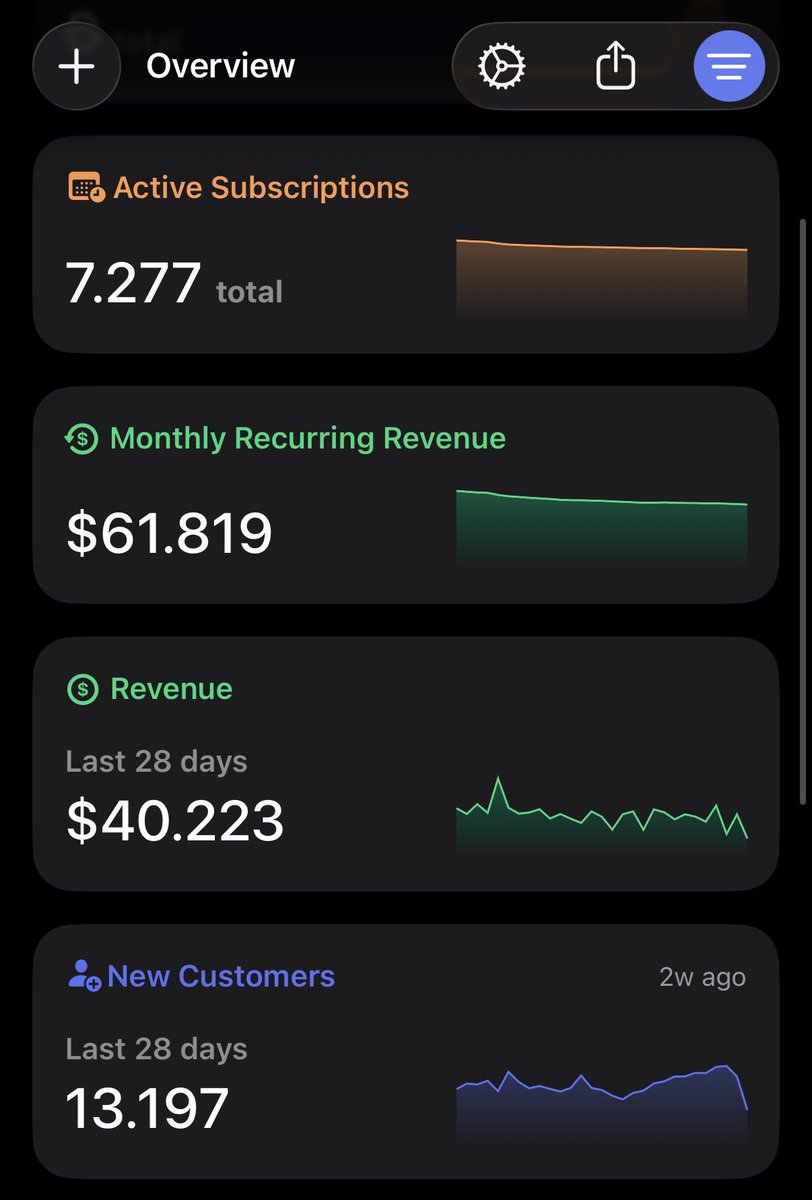Open the Revenue card heading
Image resolution: width=812 pixels, height=1200 pixels.
[171, 688]
